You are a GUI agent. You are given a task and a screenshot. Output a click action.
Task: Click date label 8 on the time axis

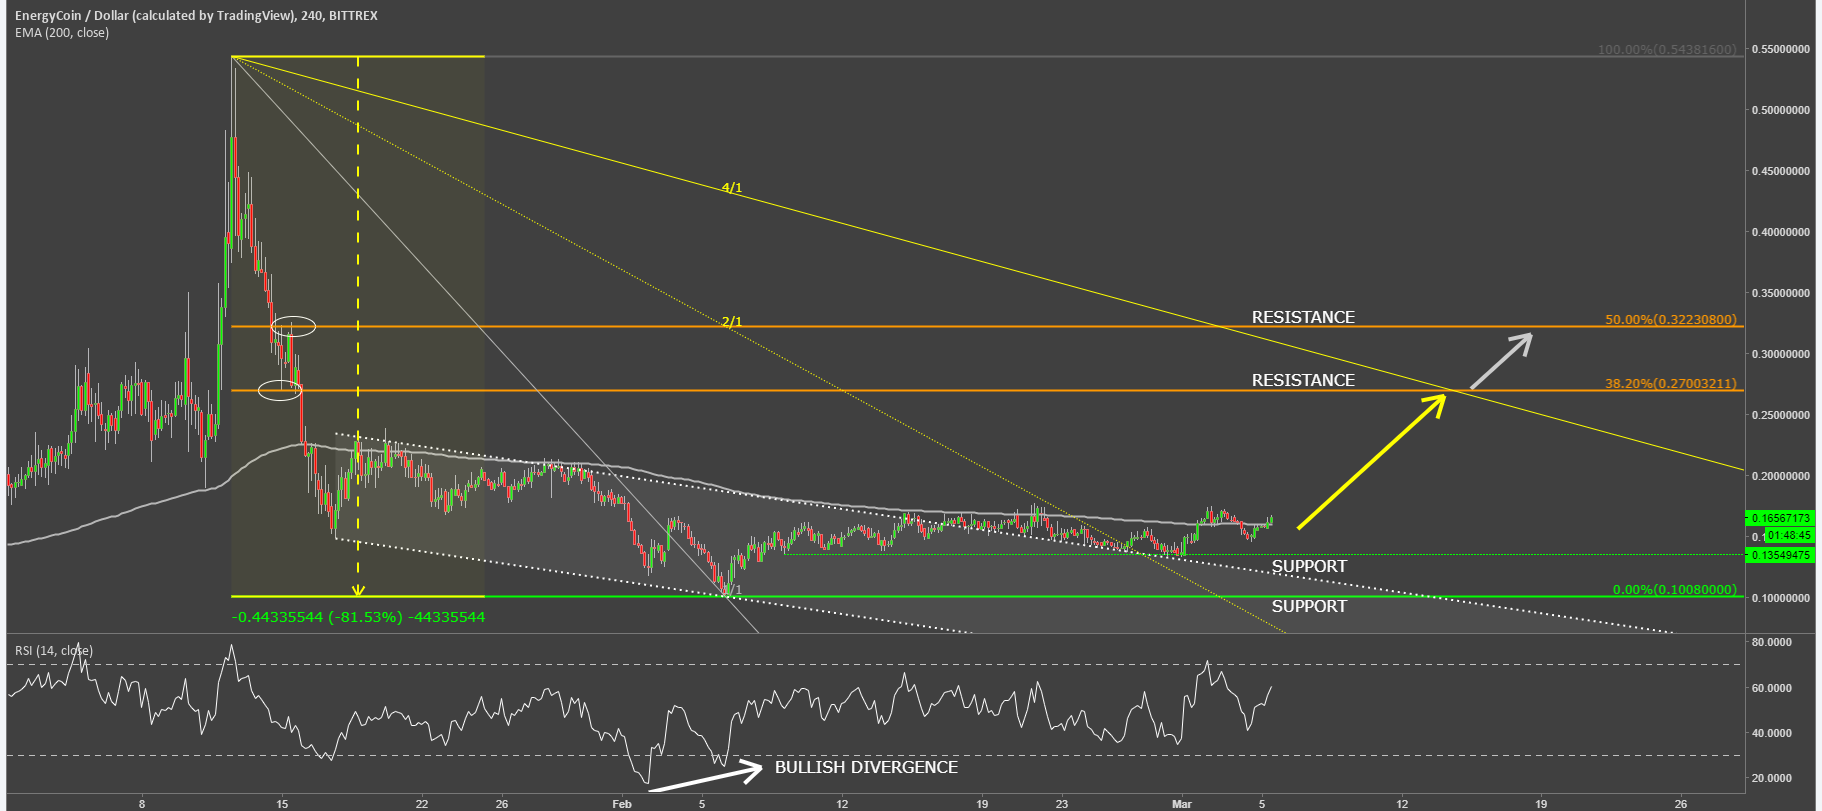coord(142,804)
